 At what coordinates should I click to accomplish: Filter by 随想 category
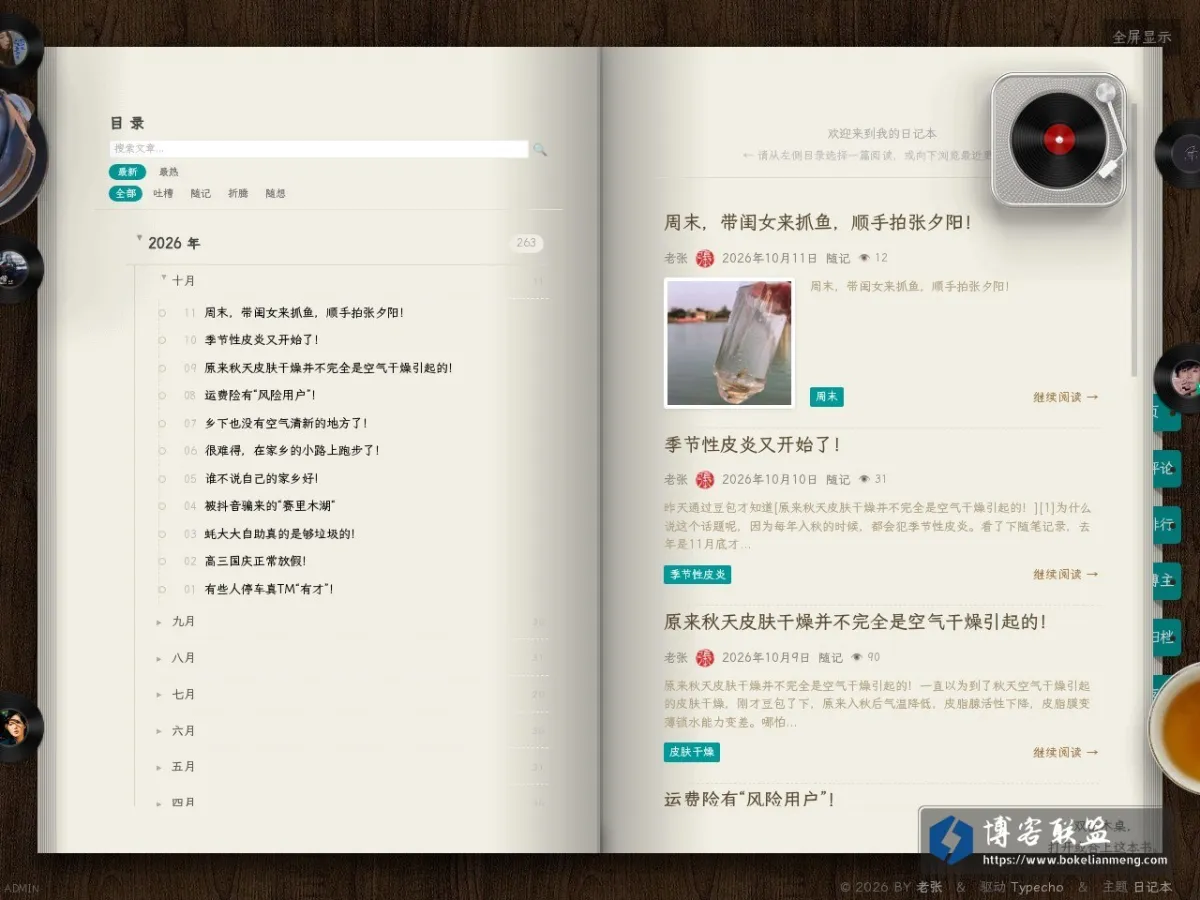275,193
